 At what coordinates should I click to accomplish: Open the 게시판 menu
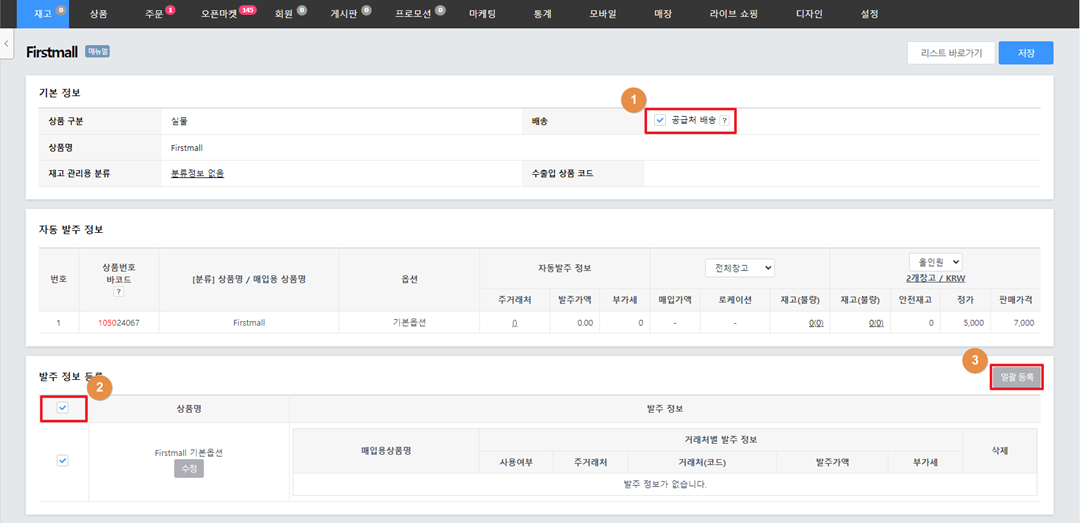[344, 14]
